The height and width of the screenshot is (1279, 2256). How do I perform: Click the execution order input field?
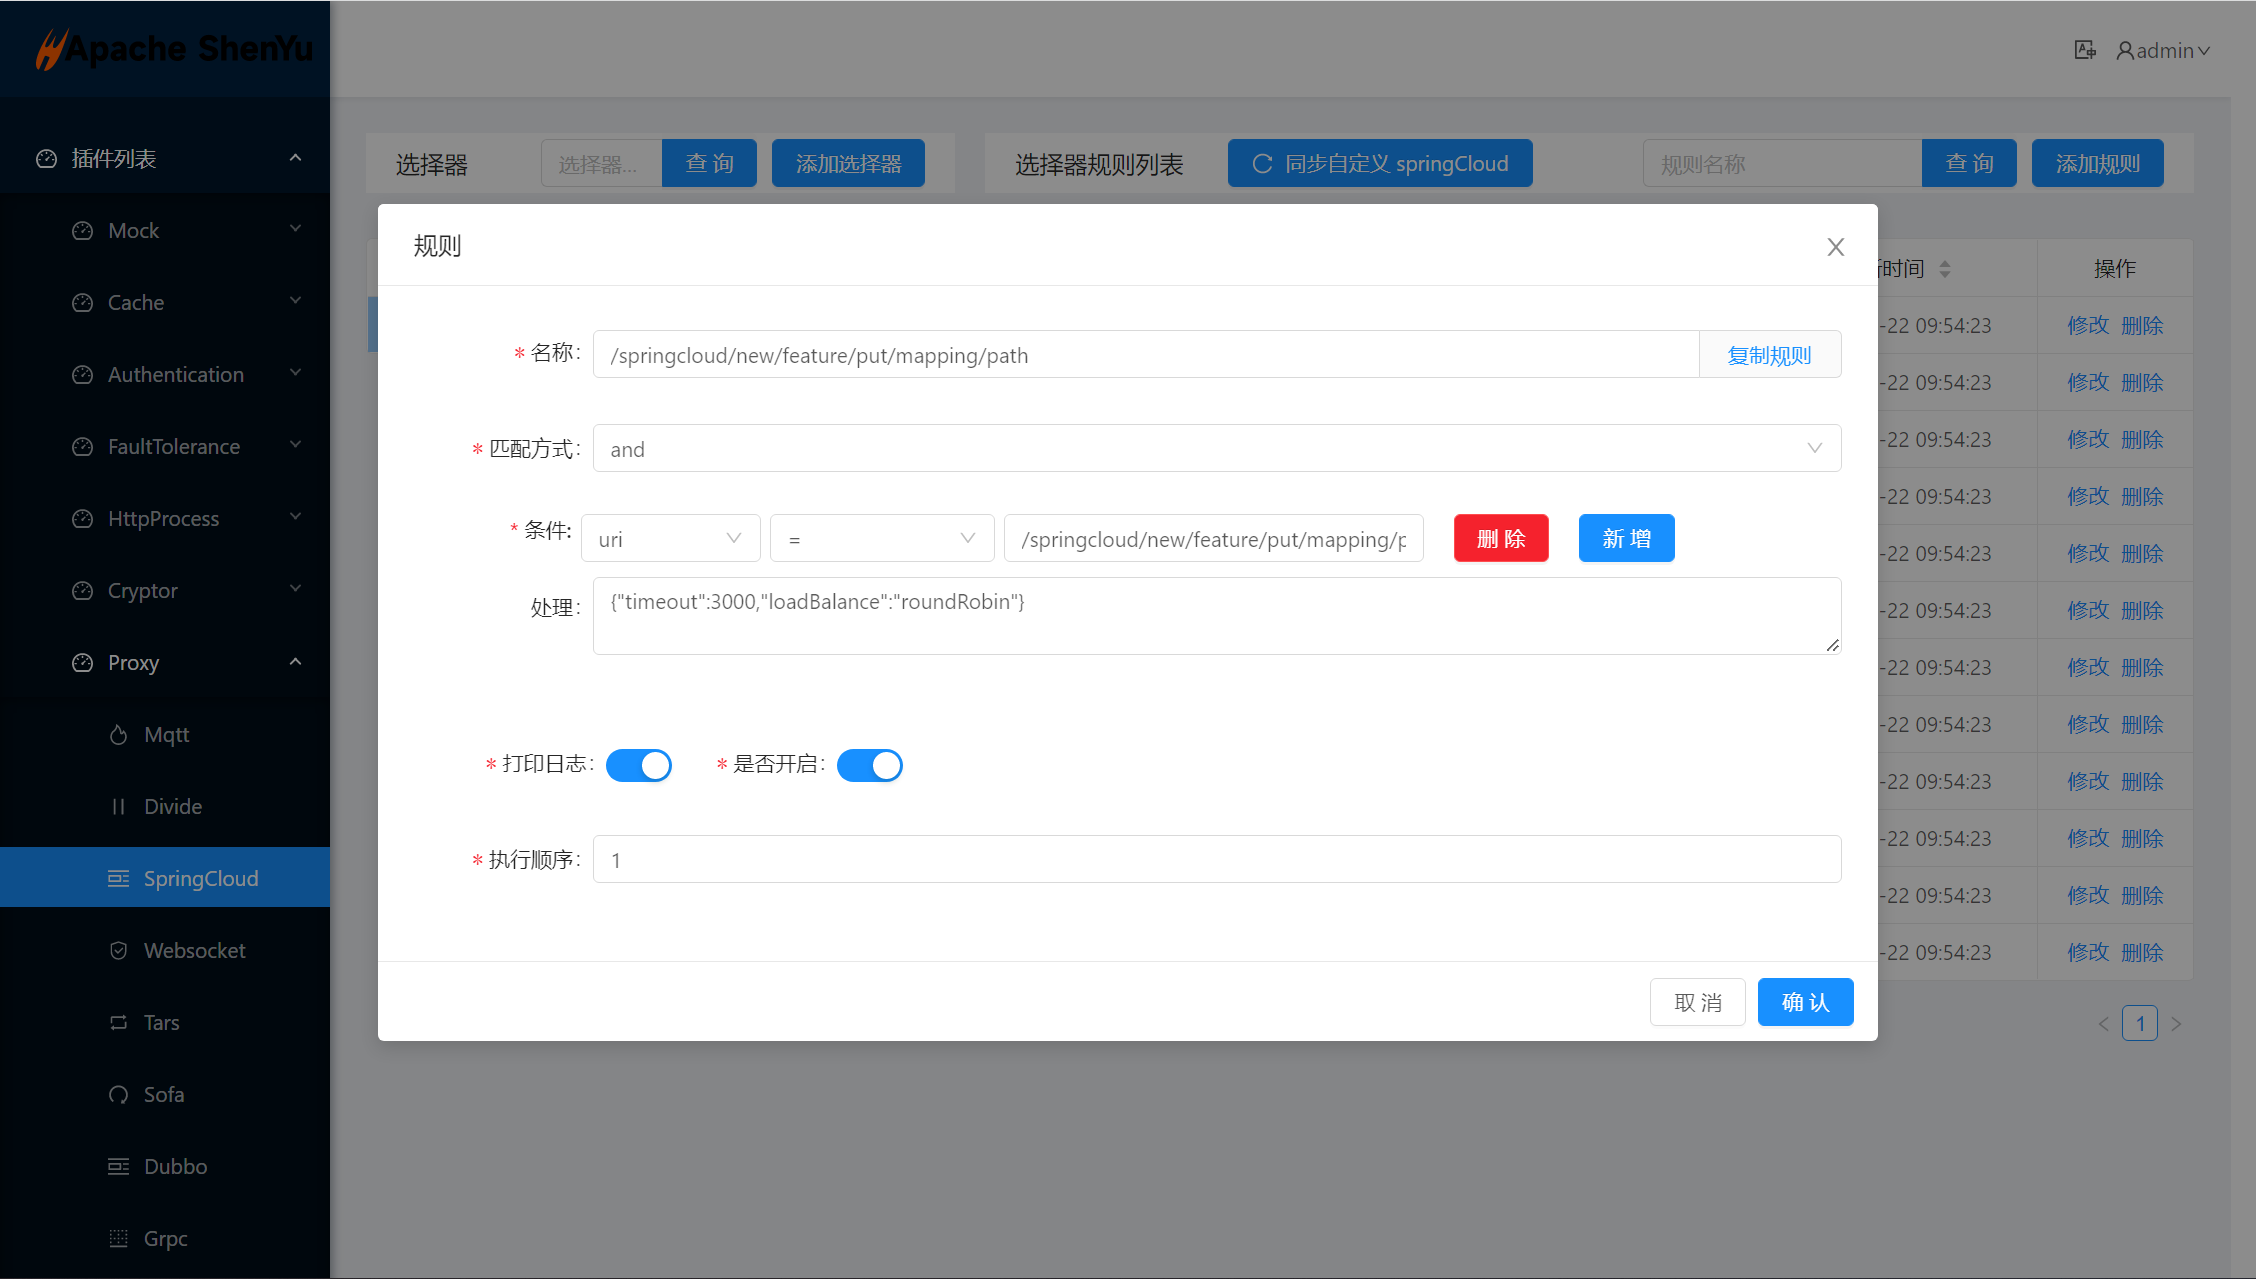pyautogui.click(x=1216, y=860)
